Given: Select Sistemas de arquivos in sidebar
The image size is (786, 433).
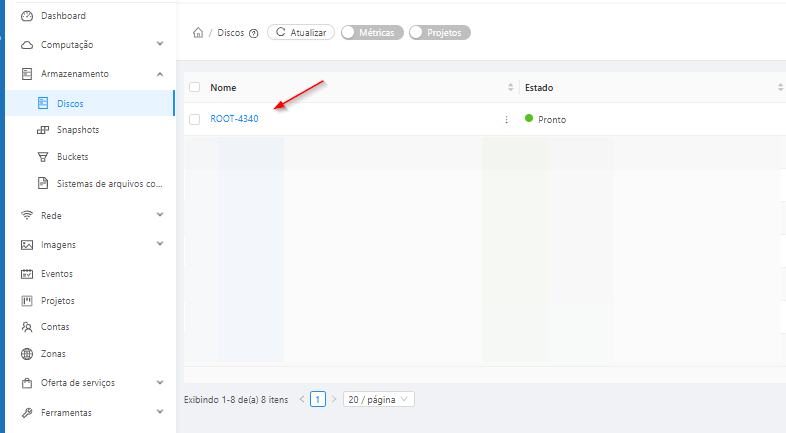Looking at the screenshot, I should click(108, 184).
